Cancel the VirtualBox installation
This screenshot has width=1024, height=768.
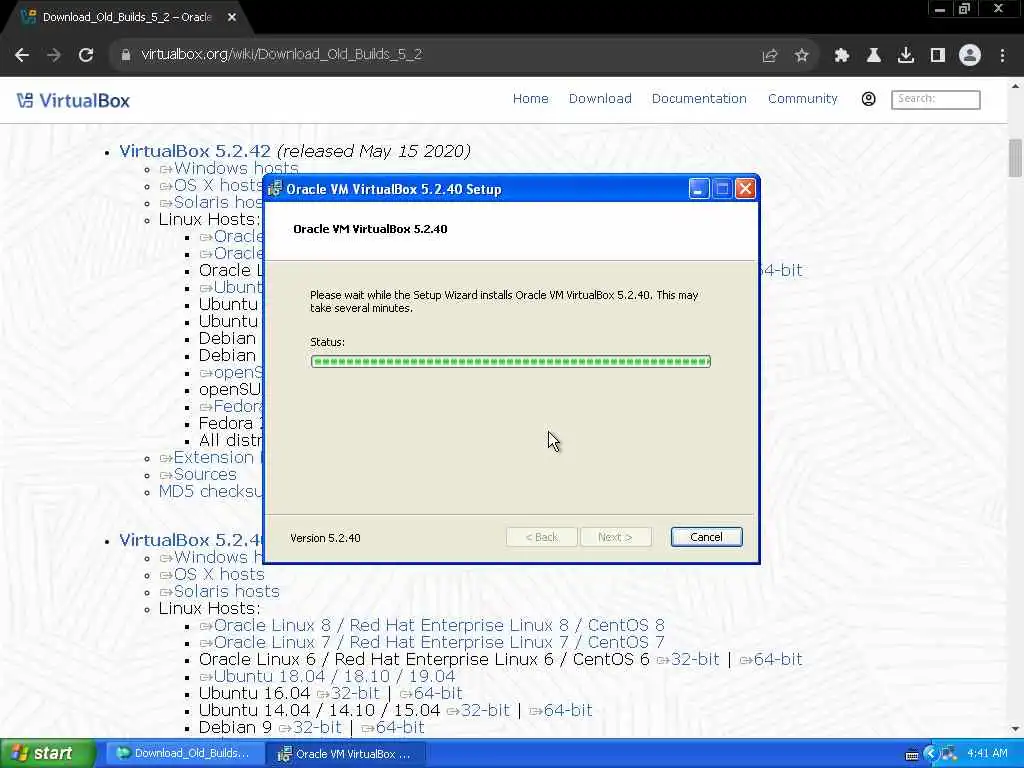point(706,537)
